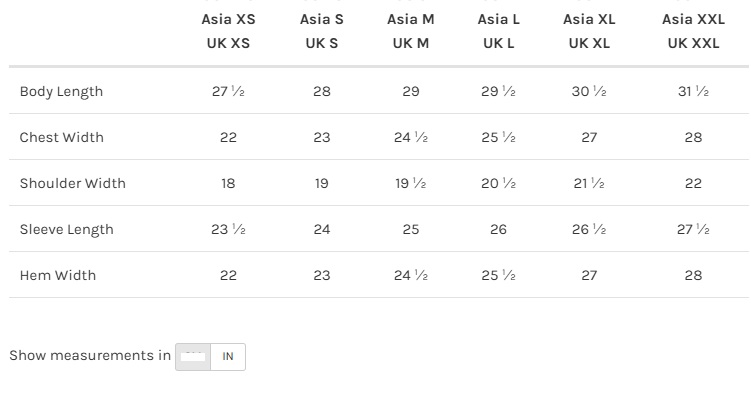The image size is (751, 405).
Task: Select the Body Length value for Asia S
Action: (x=322, y=92)
